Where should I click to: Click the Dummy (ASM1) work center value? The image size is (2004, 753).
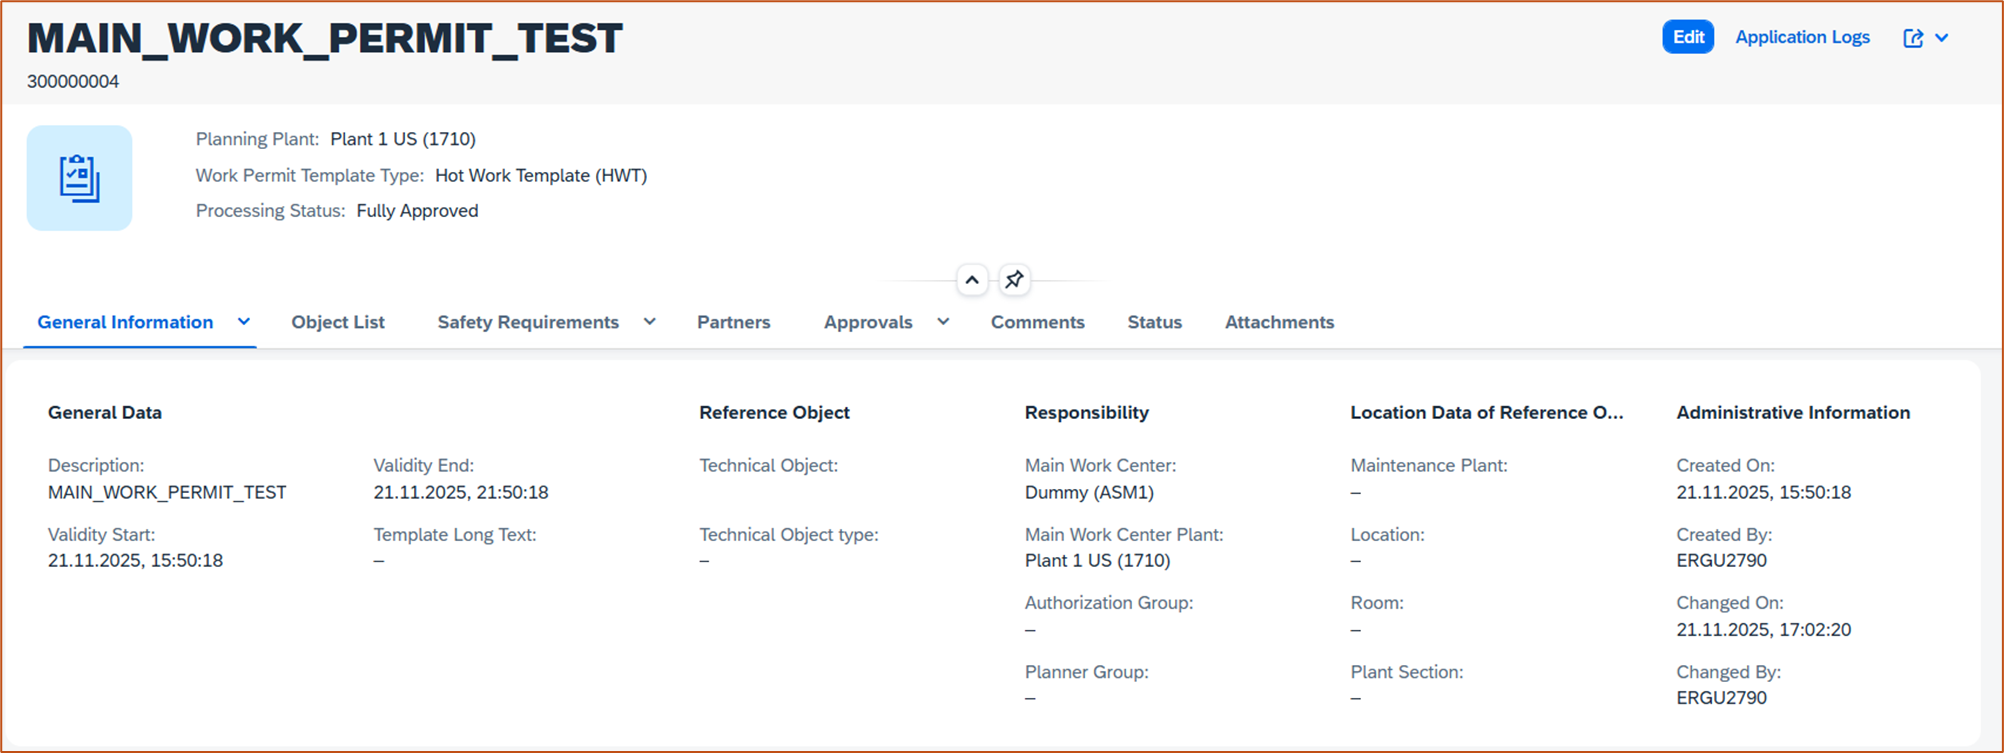pyautogui.click(x=1089, y=492)
